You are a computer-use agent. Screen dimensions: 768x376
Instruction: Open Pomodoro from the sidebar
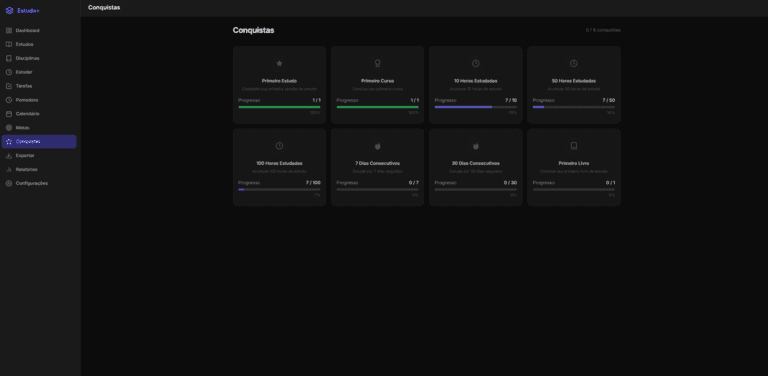click(39, 100)
